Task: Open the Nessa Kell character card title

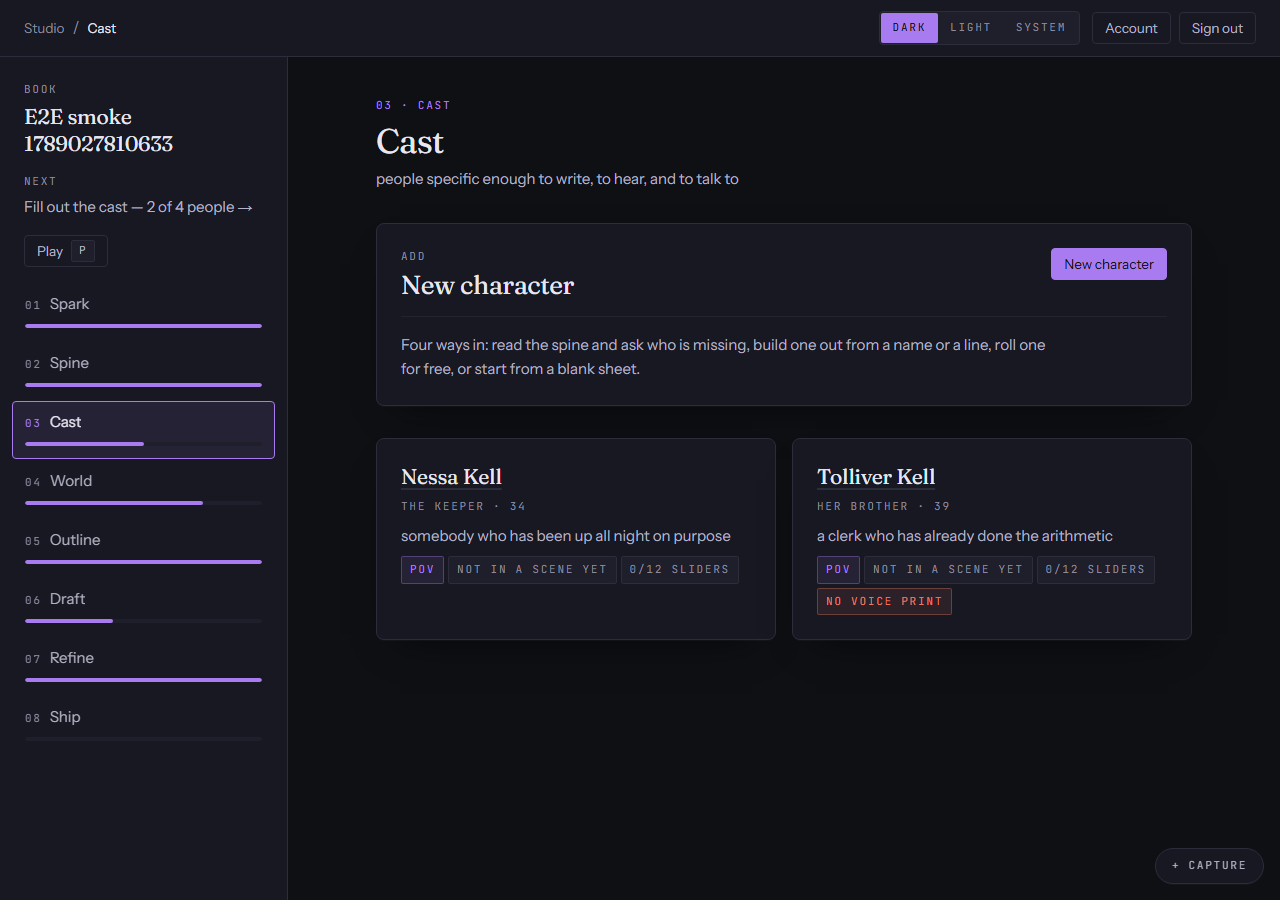Action: (x=451, y=477)
